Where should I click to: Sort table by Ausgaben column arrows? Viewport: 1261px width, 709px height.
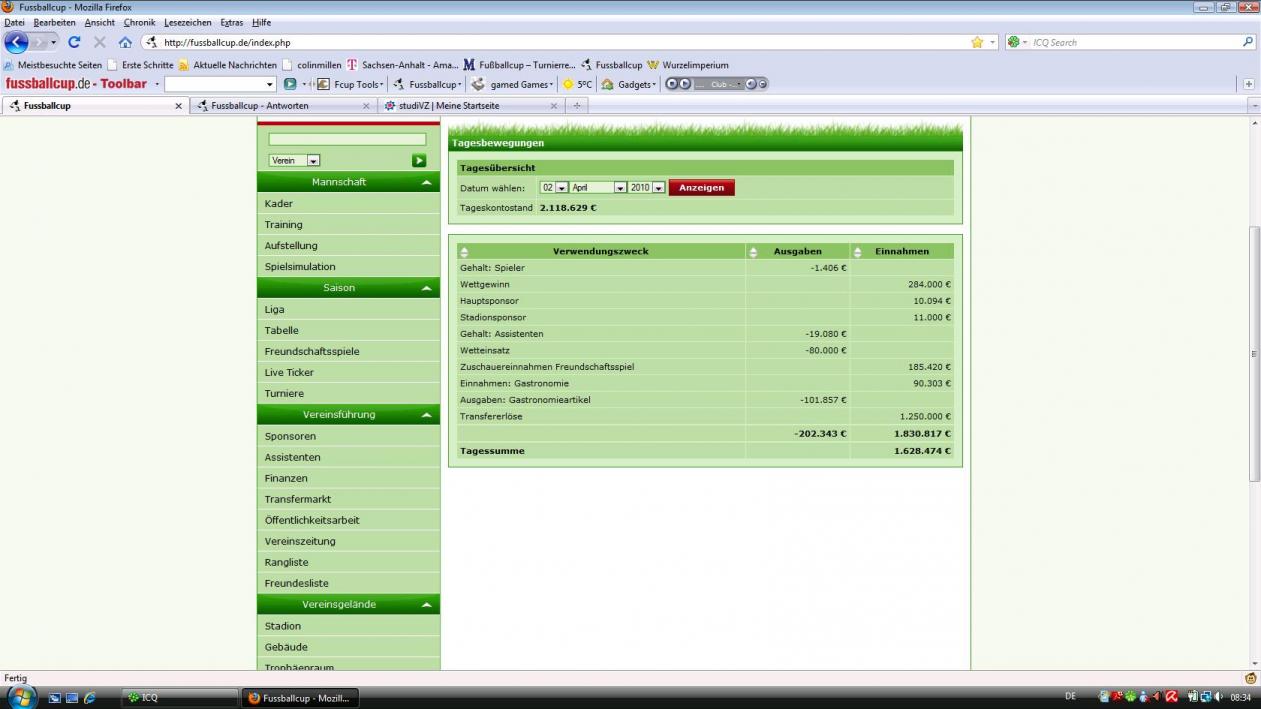(x=754, y=252)
